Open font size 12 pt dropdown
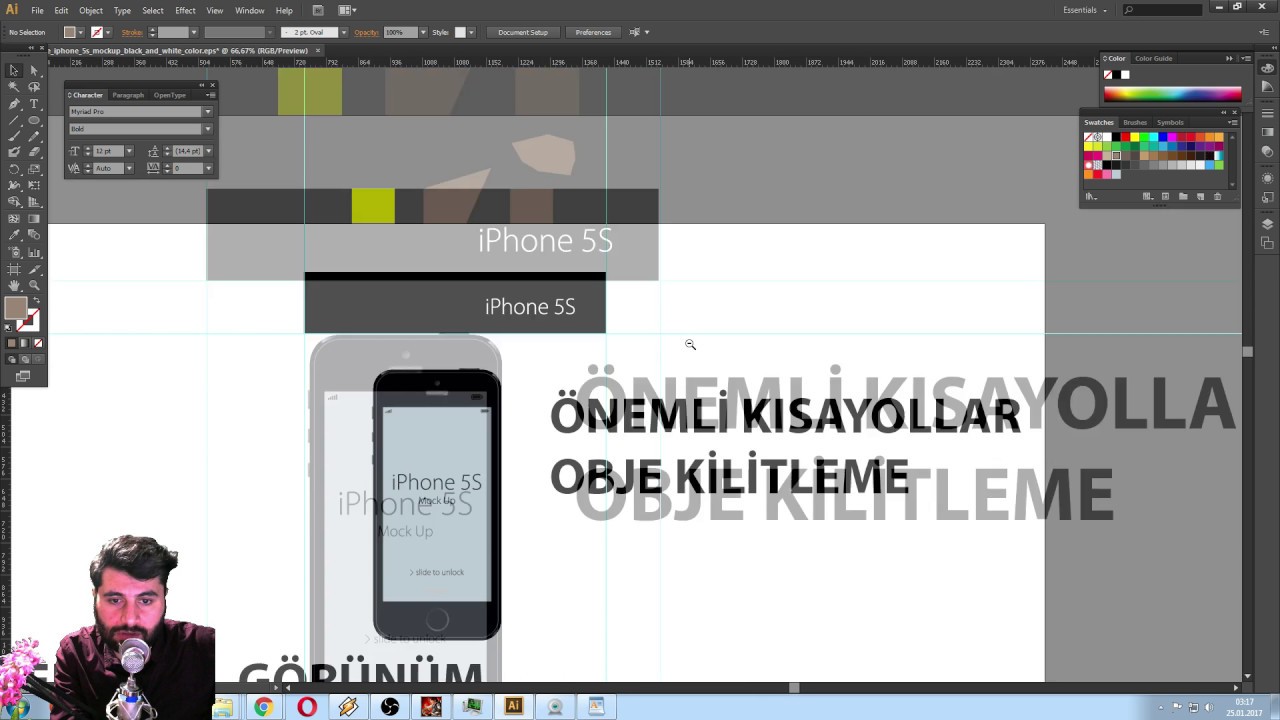 [x=129, y=151]
